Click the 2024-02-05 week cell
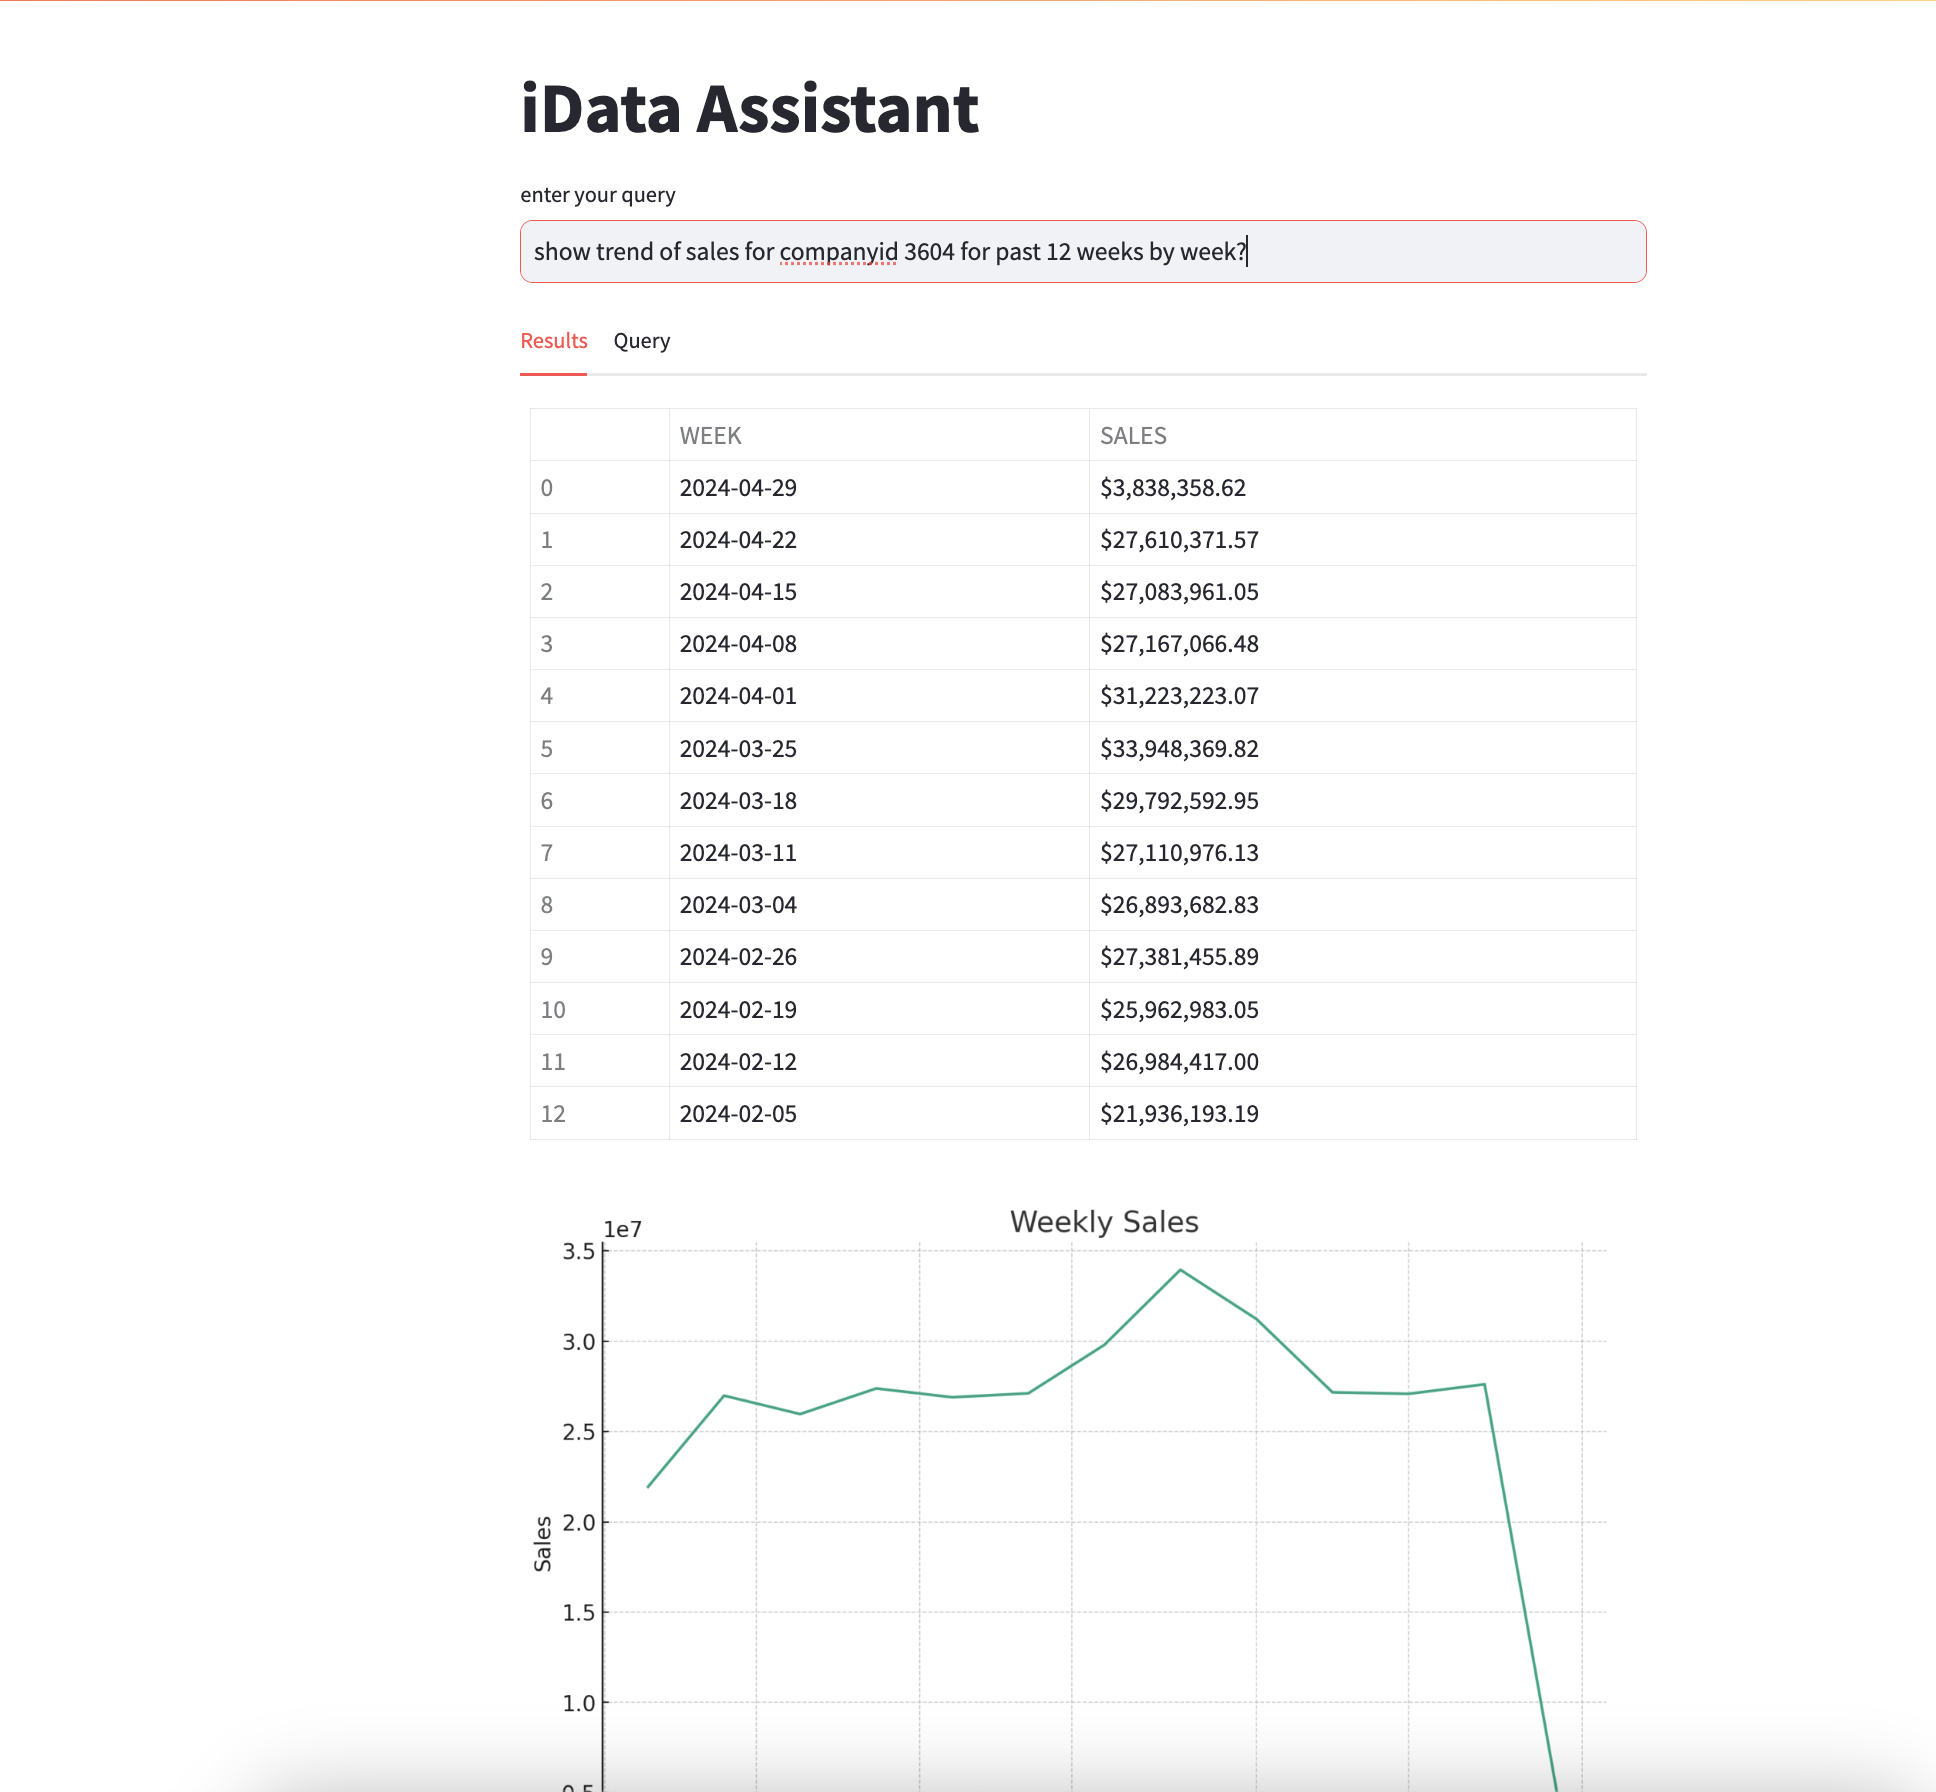The height and width of the screenshot is (1792, 1936). tap(738, 1114)
